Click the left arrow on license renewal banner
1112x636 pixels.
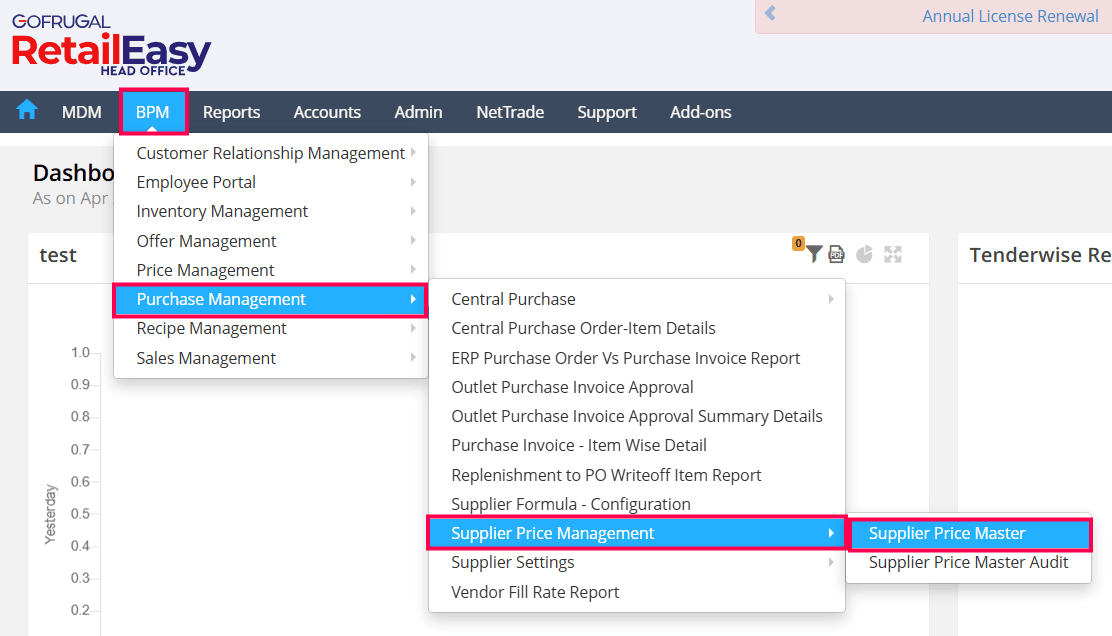pyautogui.click(x=770, y=14)
